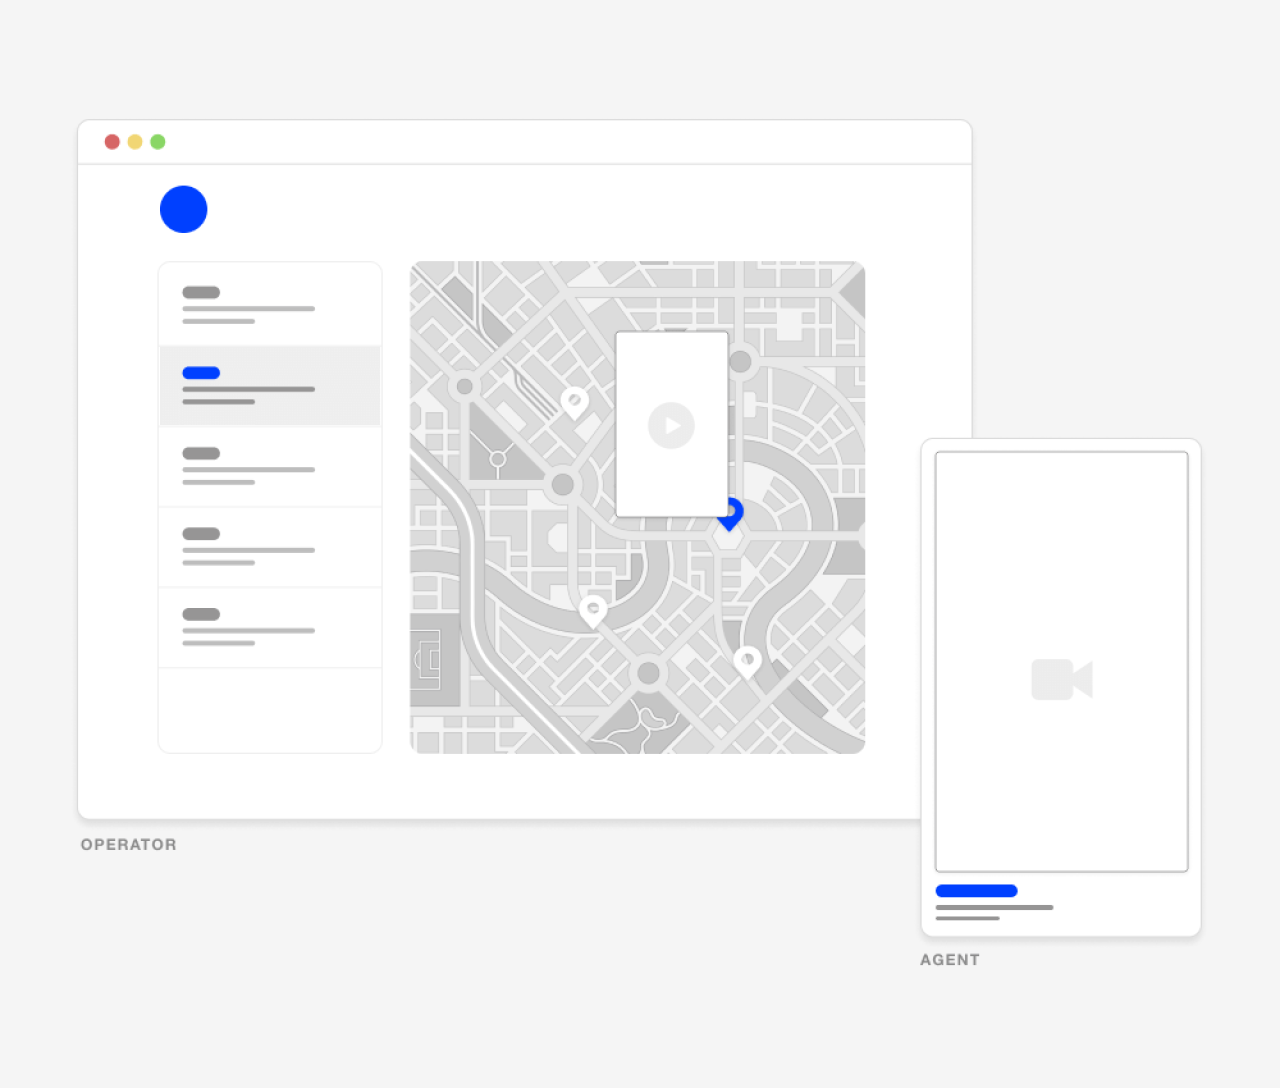1280x1088 pixels.
Task: Play the video preview on the map
Action: click(671, 426)
